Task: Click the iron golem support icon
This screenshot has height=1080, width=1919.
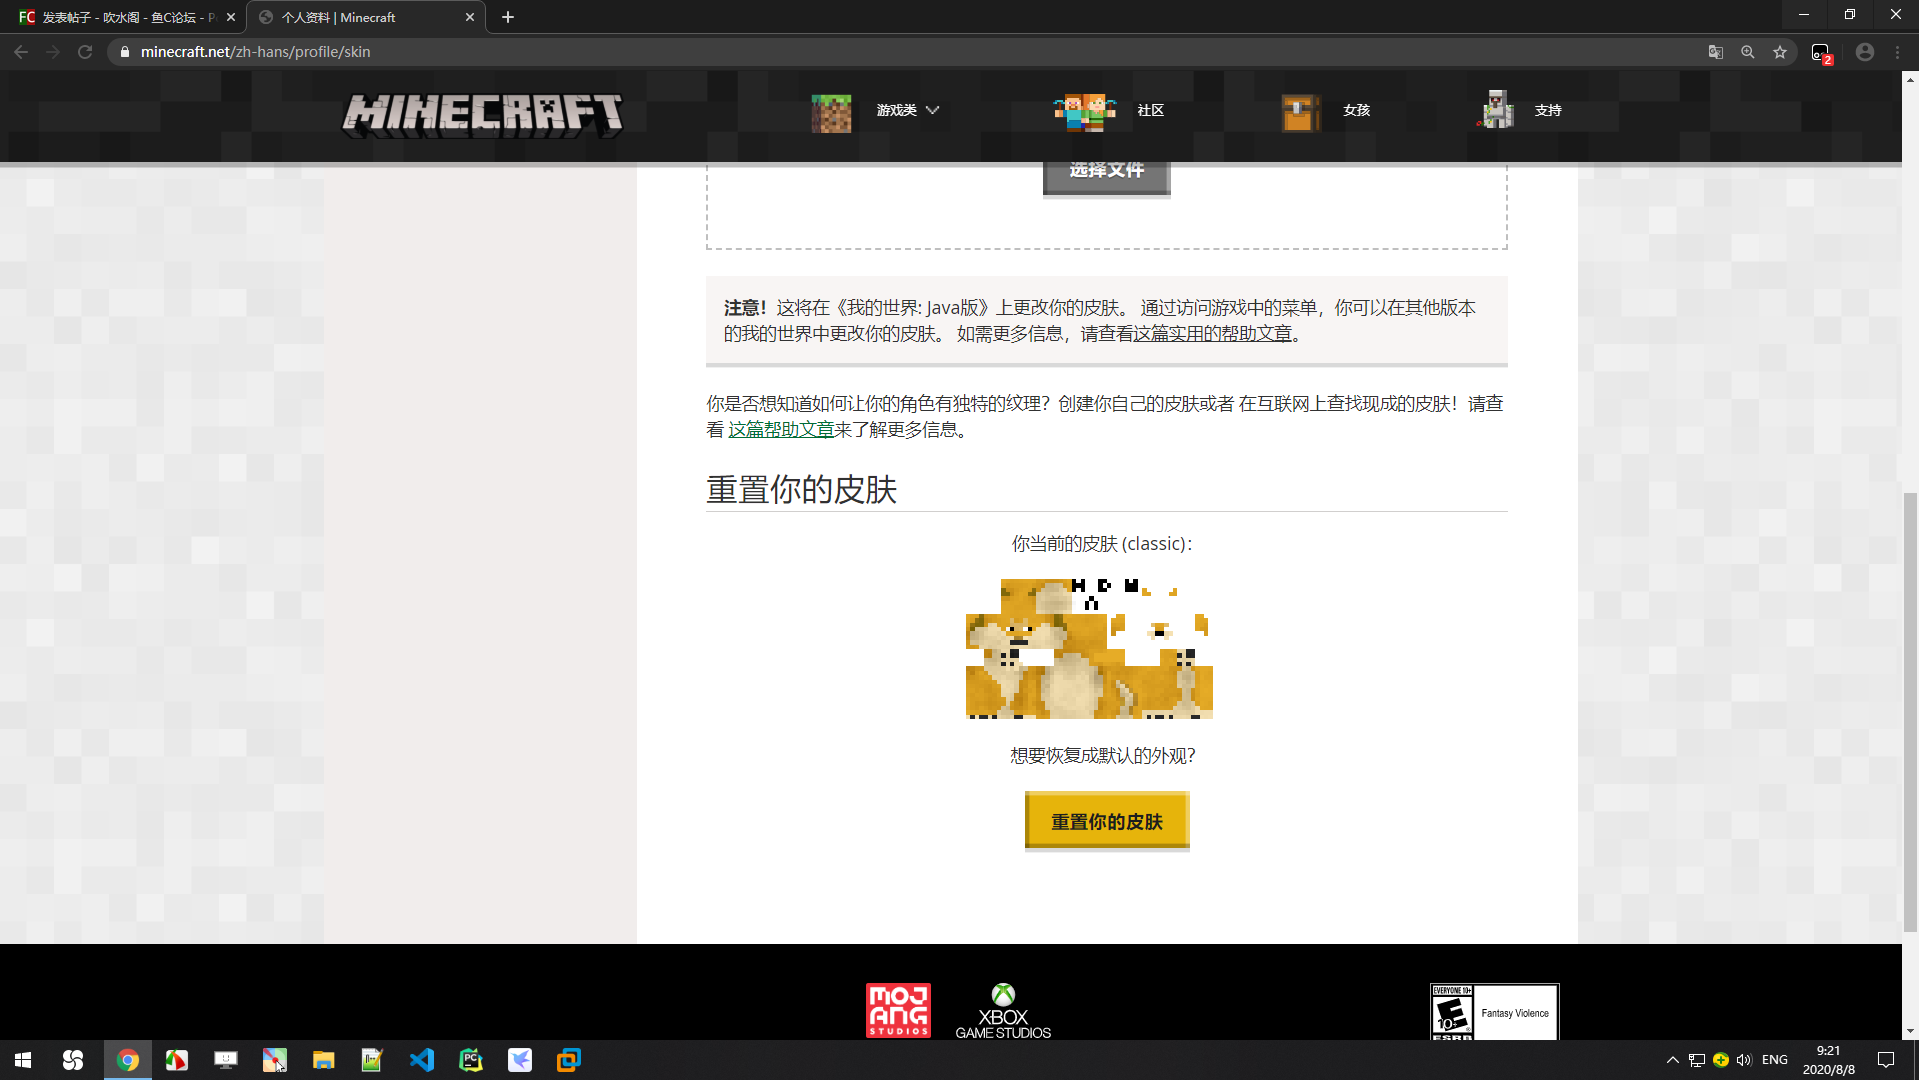Action: pos(1496,110)
